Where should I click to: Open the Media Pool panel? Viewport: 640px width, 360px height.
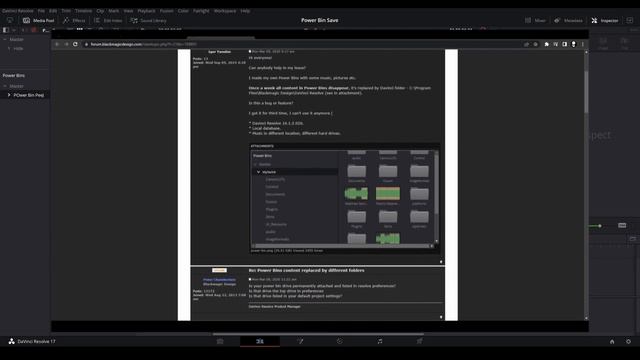[38, 20]
